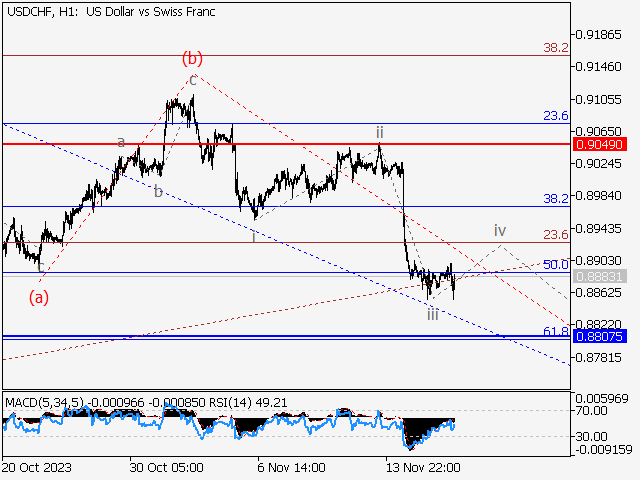The height and width of the screenshot is (480, 640).
Task: Click the 30 Oct 05:00 time label
Action: click(x=167, y=467)
